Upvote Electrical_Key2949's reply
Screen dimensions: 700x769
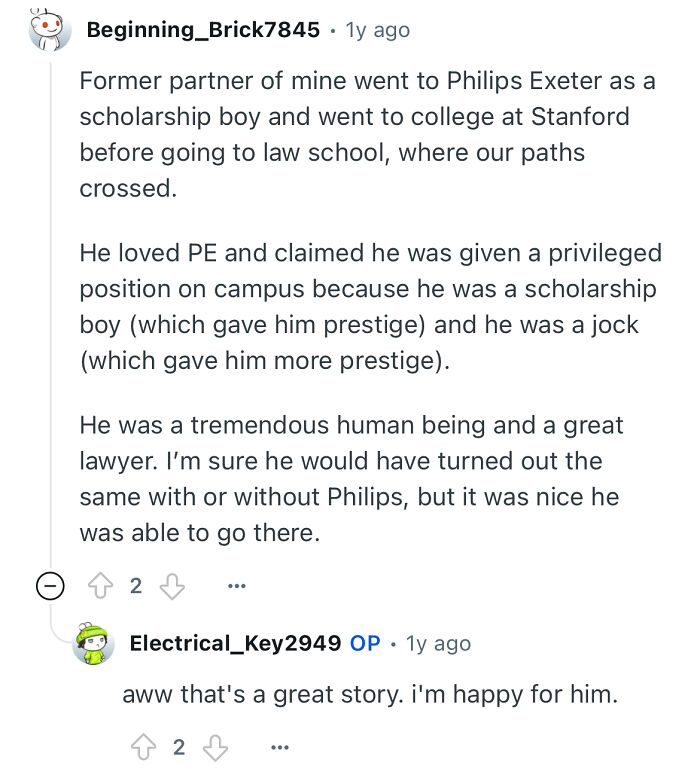click(x=145, y=746)
